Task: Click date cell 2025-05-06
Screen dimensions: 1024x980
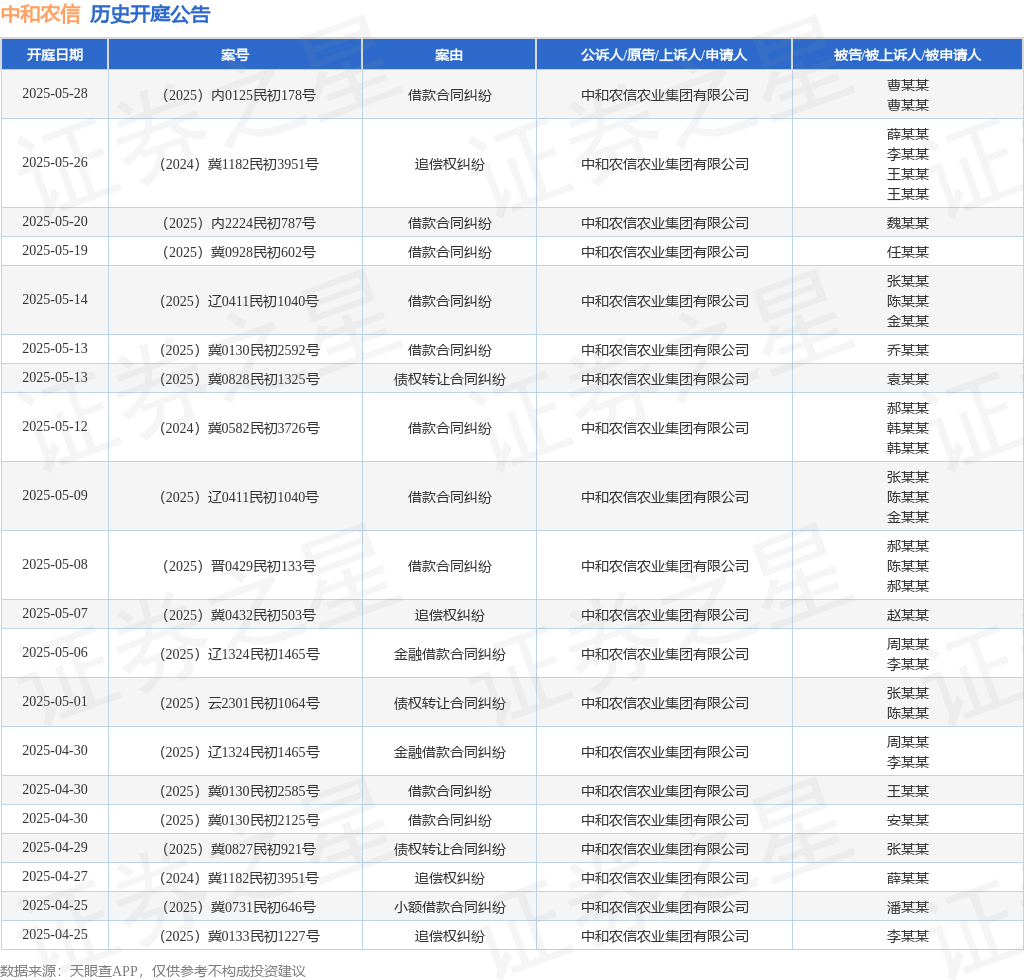Action: click(x=55, y=653)
